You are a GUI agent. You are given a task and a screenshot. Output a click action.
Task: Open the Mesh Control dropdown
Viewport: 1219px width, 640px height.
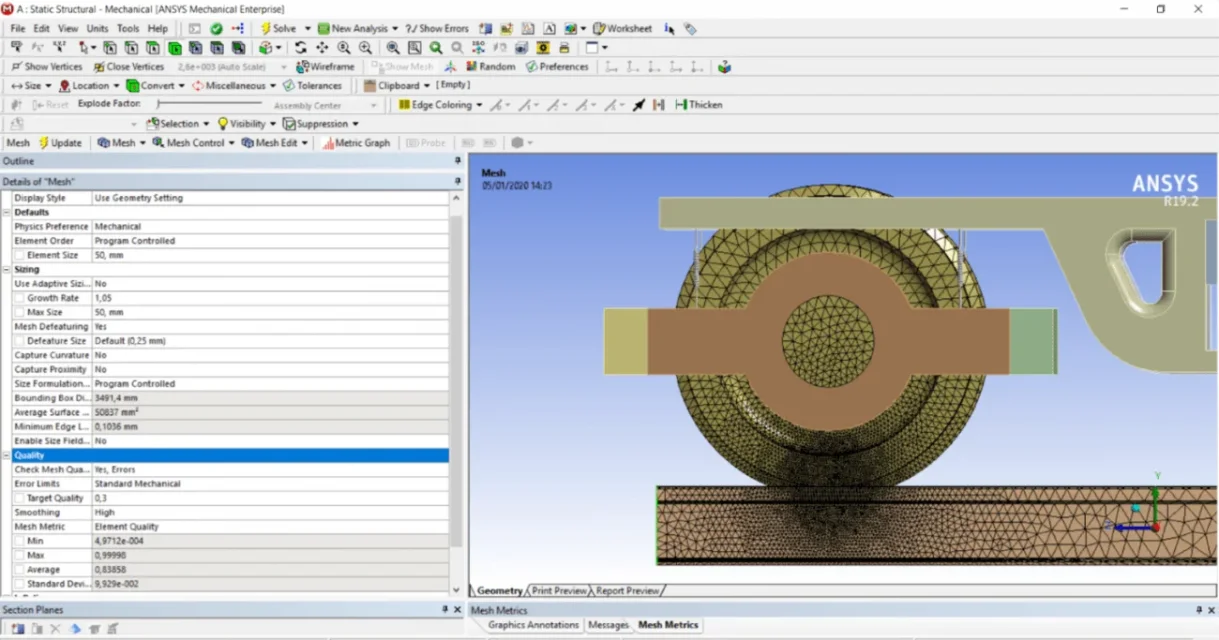point(194,143)
